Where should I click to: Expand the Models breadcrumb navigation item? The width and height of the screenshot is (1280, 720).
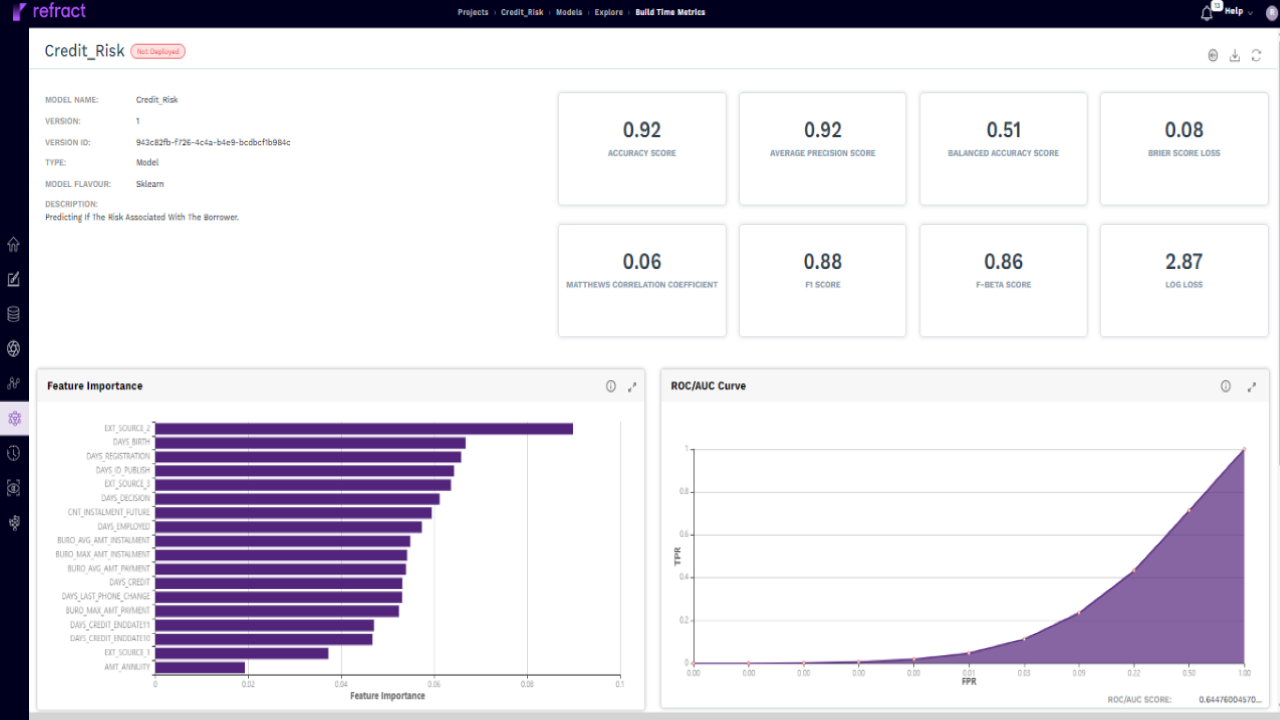point(569,12)
